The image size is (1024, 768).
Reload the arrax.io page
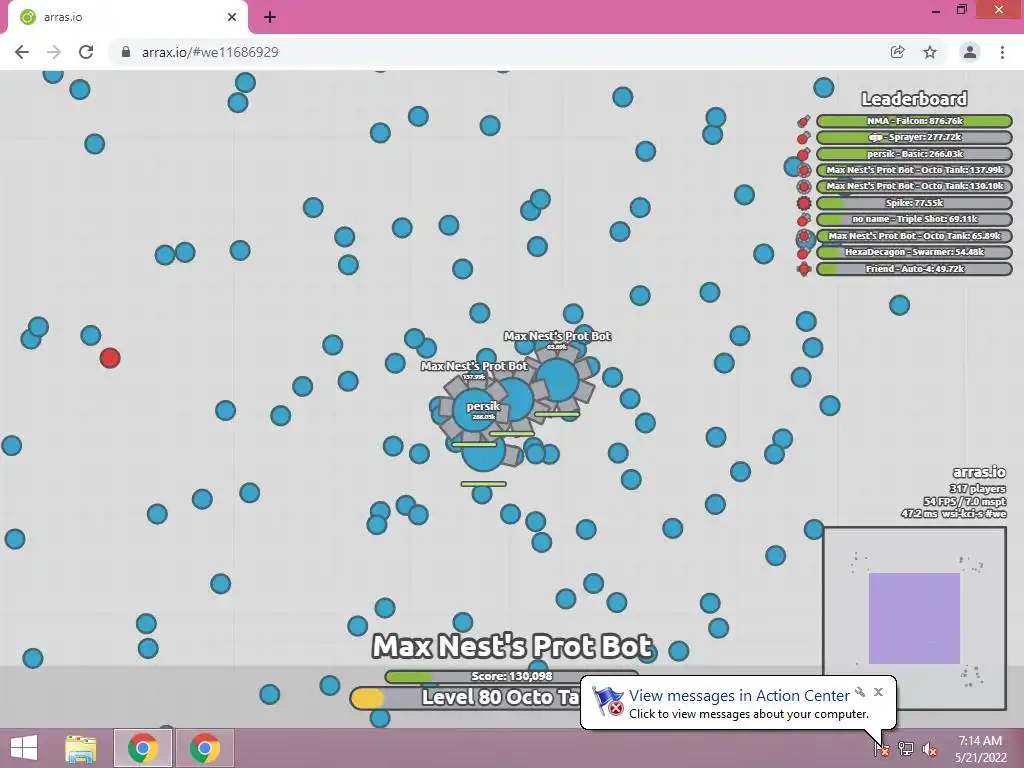[86, 52]
